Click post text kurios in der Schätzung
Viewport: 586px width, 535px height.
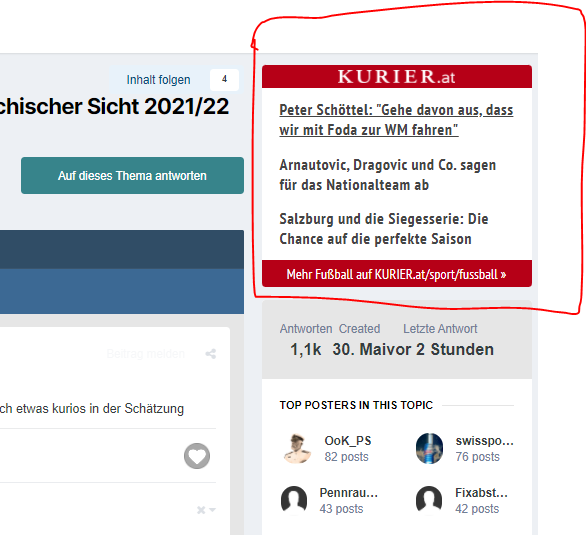click(x=118, y=409)
